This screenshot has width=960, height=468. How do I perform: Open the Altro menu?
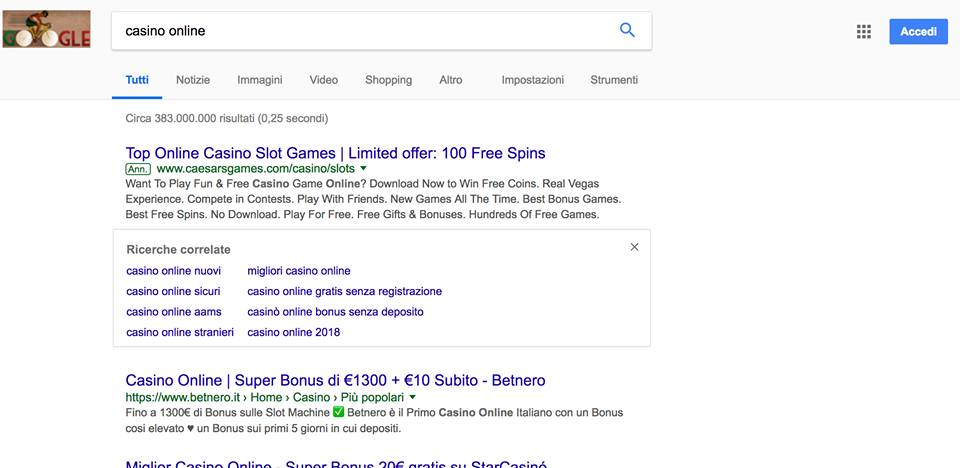coord(451,80)
